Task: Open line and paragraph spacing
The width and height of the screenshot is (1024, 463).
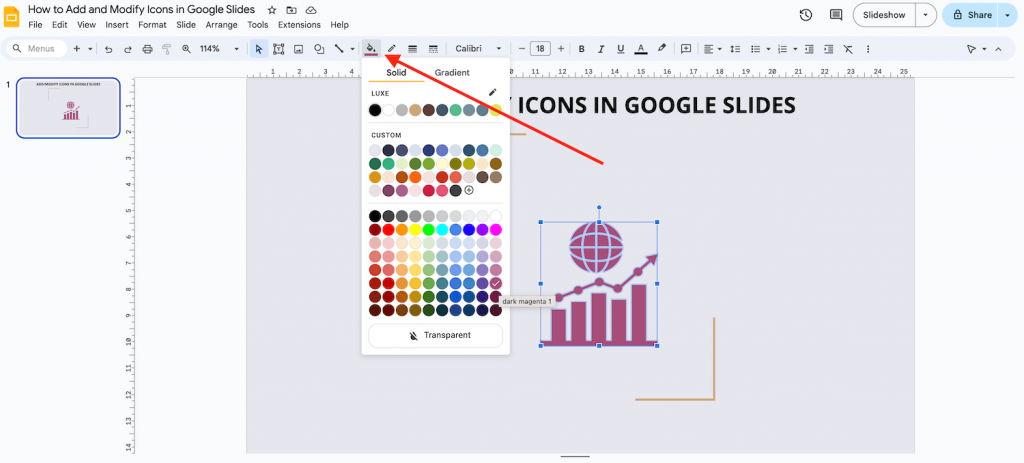Action: (735, 49)
